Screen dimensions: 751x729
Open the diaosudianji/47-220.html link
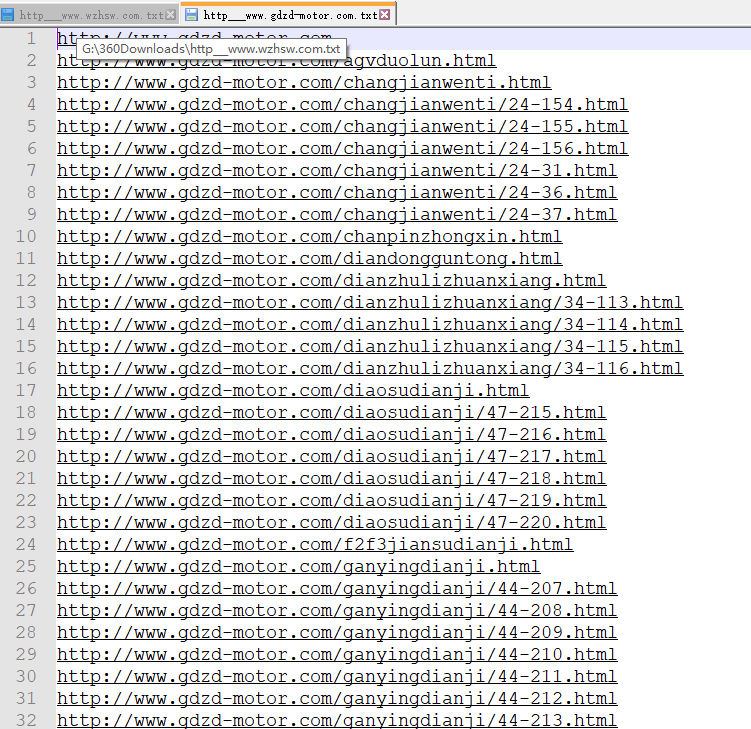[x=331, y=523]
